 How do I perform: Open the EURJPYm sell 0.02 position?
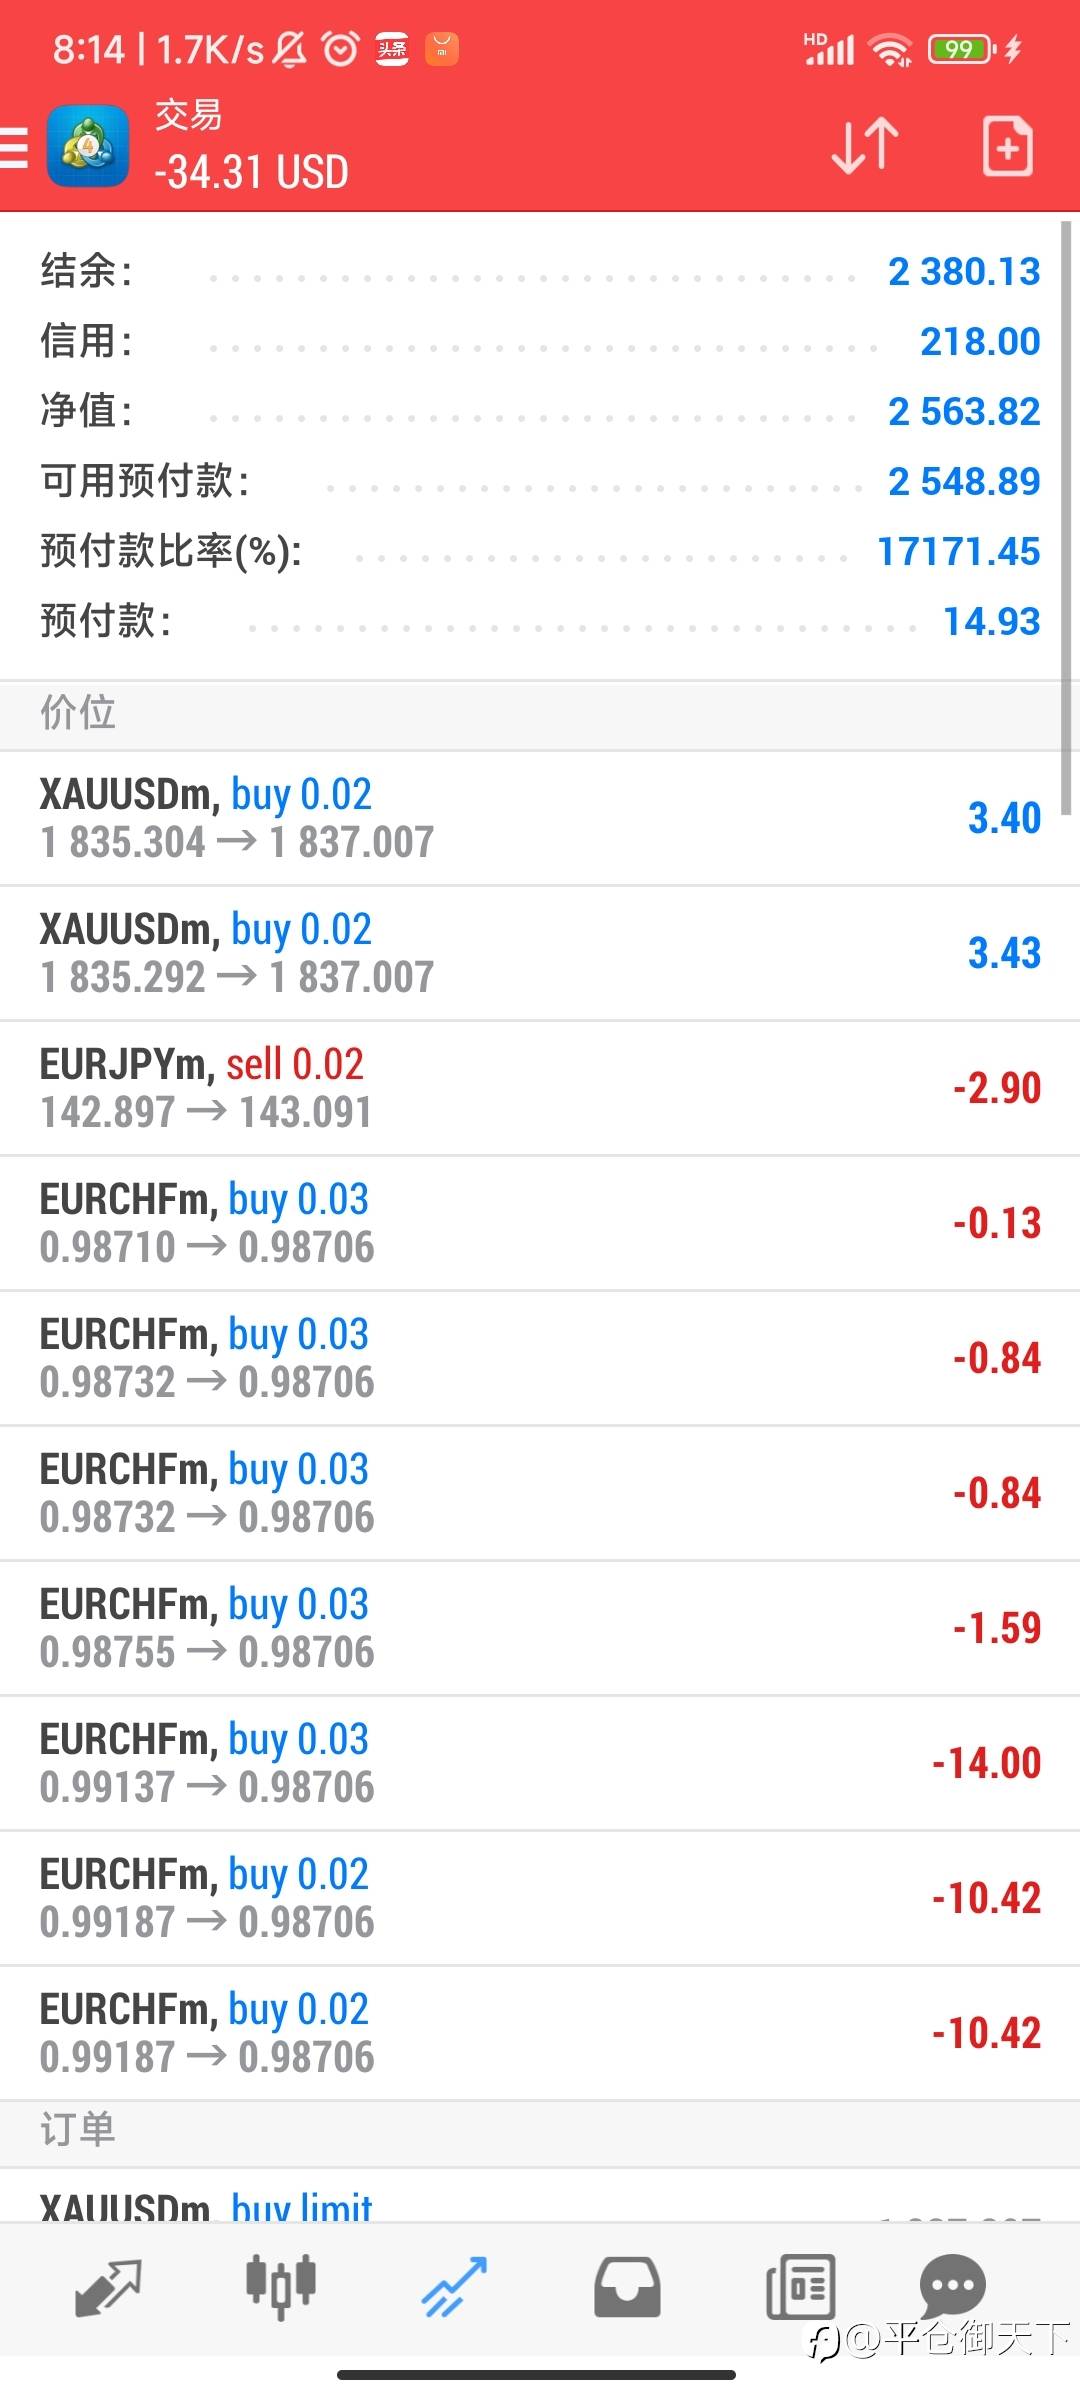(x=540, y=1088)
